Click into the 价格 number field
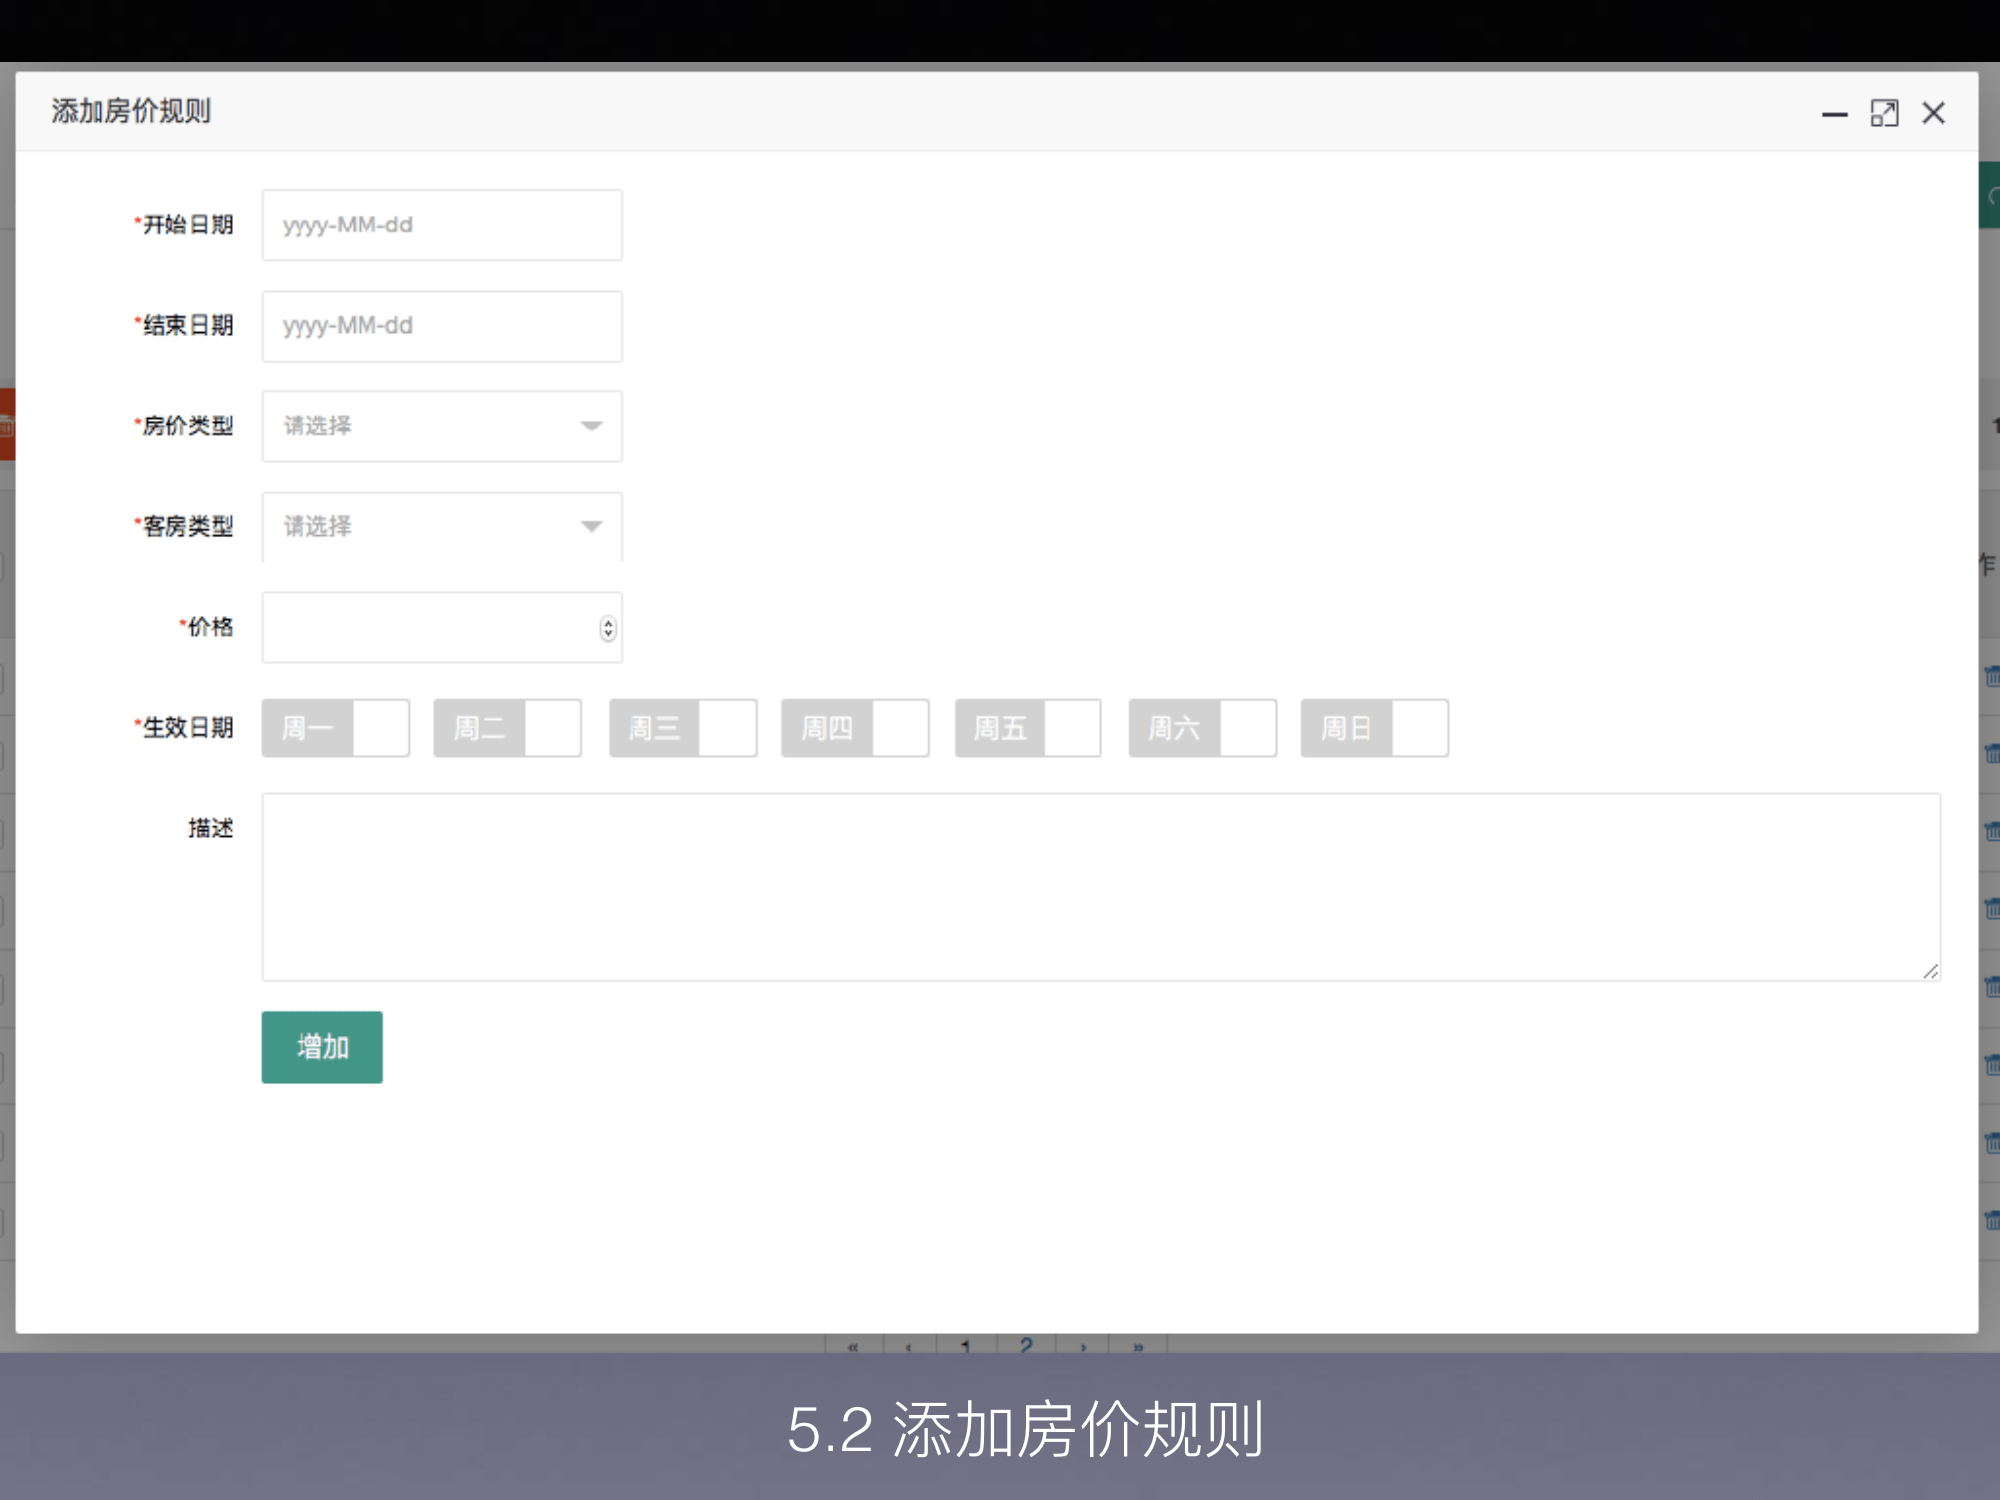2000x1500 pixels. (430, 628)
